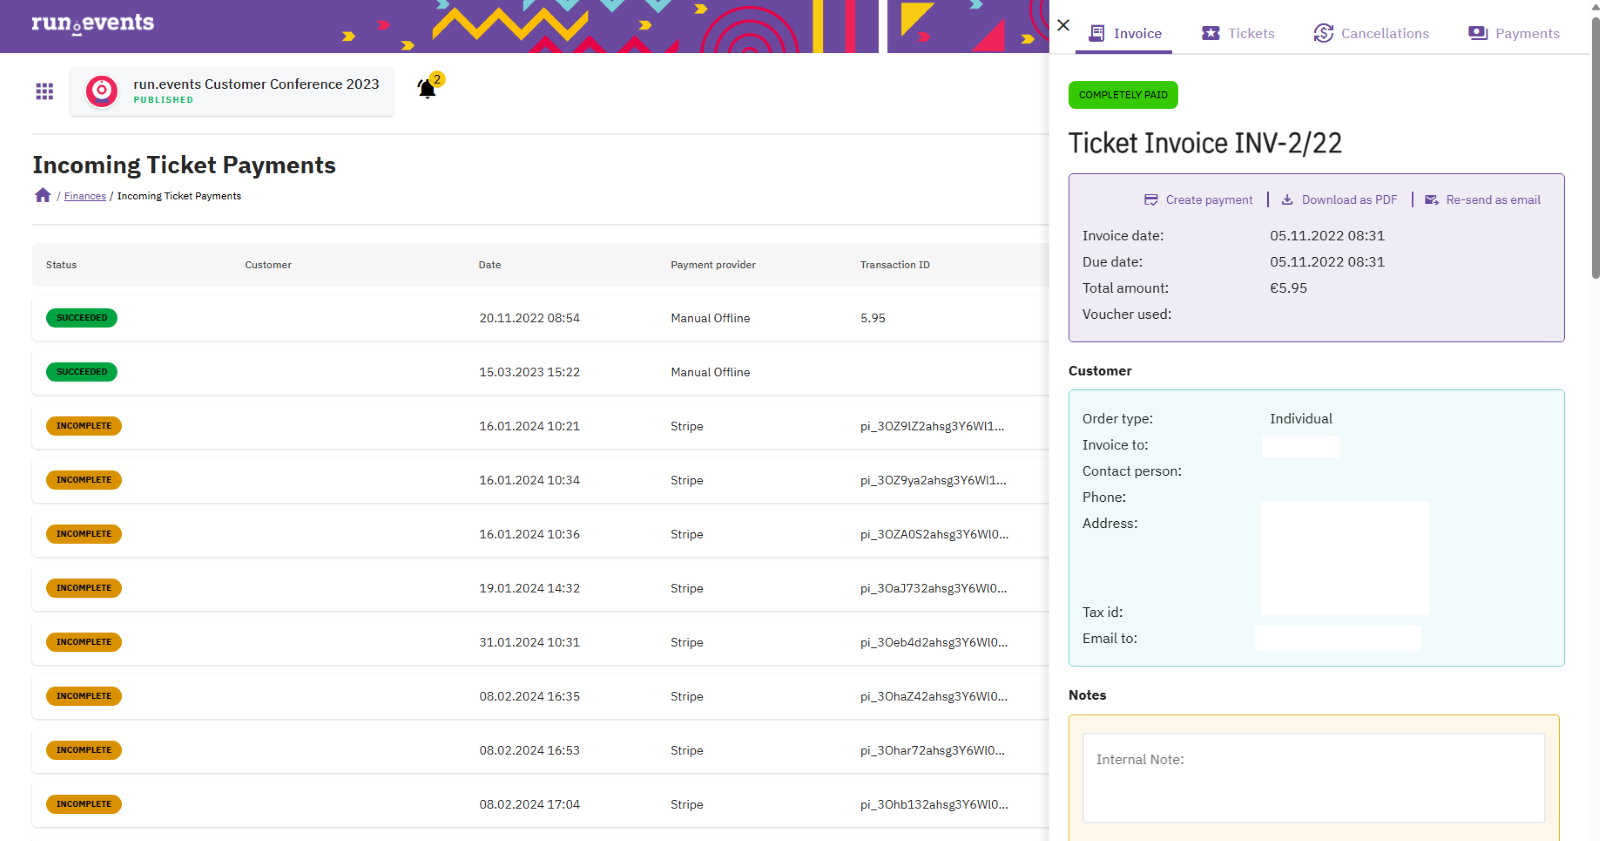
Task: Select the Invoice tab
Action: [x=1125, y=33]
